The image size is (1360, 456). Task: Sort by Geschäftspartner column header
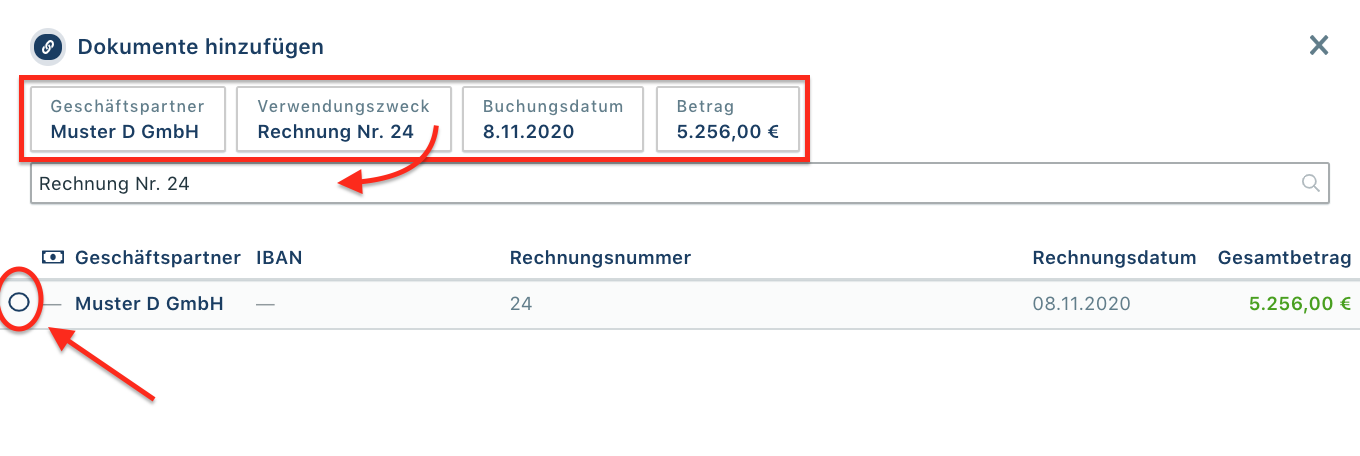pos(158,258)
